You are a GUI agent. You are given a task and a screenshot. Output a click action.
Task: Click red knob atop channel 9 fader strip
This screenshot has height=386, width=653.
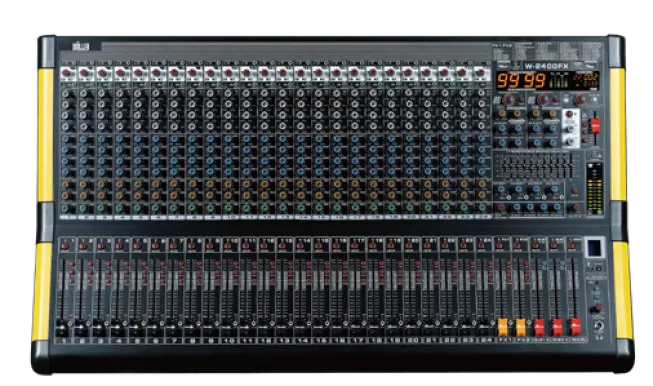pyautogui.click(x=209, y=246)
